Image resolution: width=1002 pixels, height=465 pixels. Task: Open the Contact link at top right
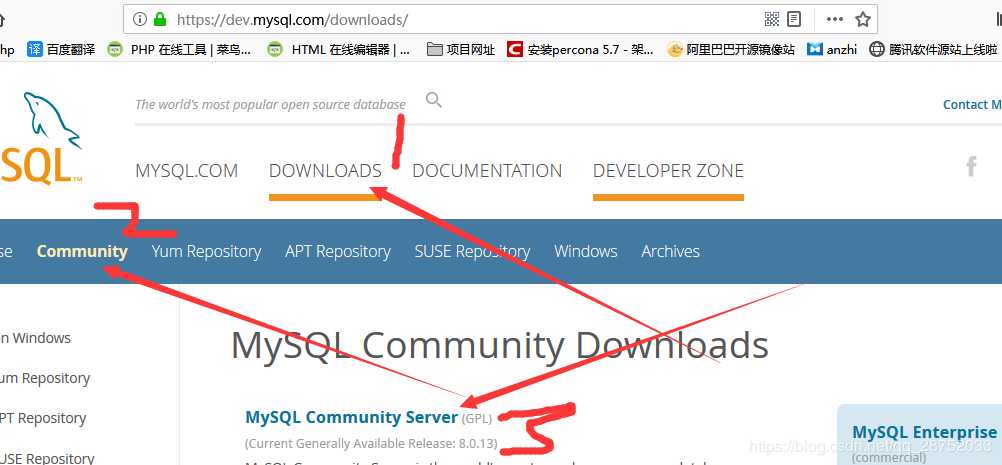pyautogui.click(x=972, y=105)
